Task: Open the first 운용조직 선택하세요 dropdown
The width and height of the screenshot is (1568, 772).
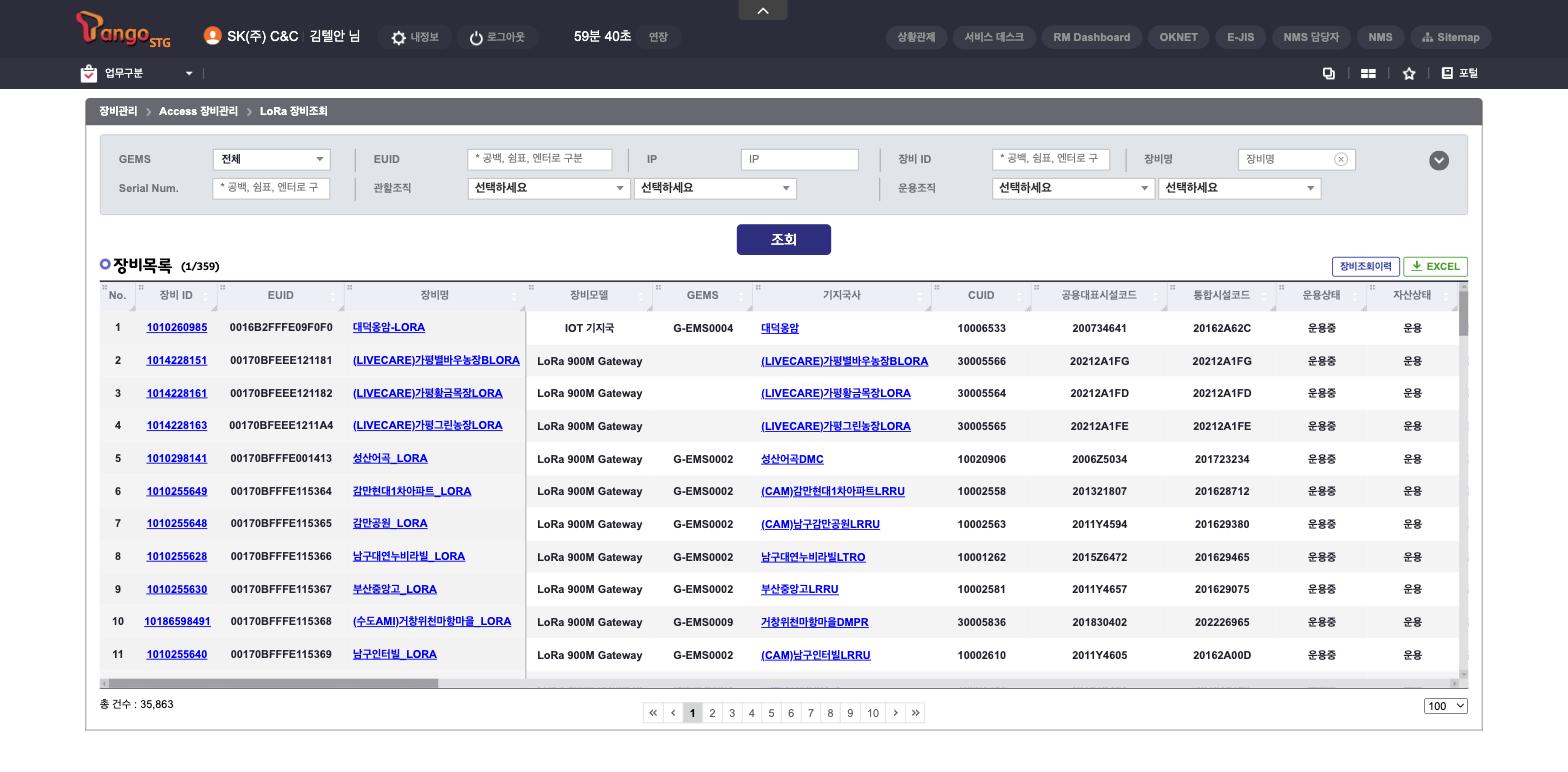Action: (1073, 188)
